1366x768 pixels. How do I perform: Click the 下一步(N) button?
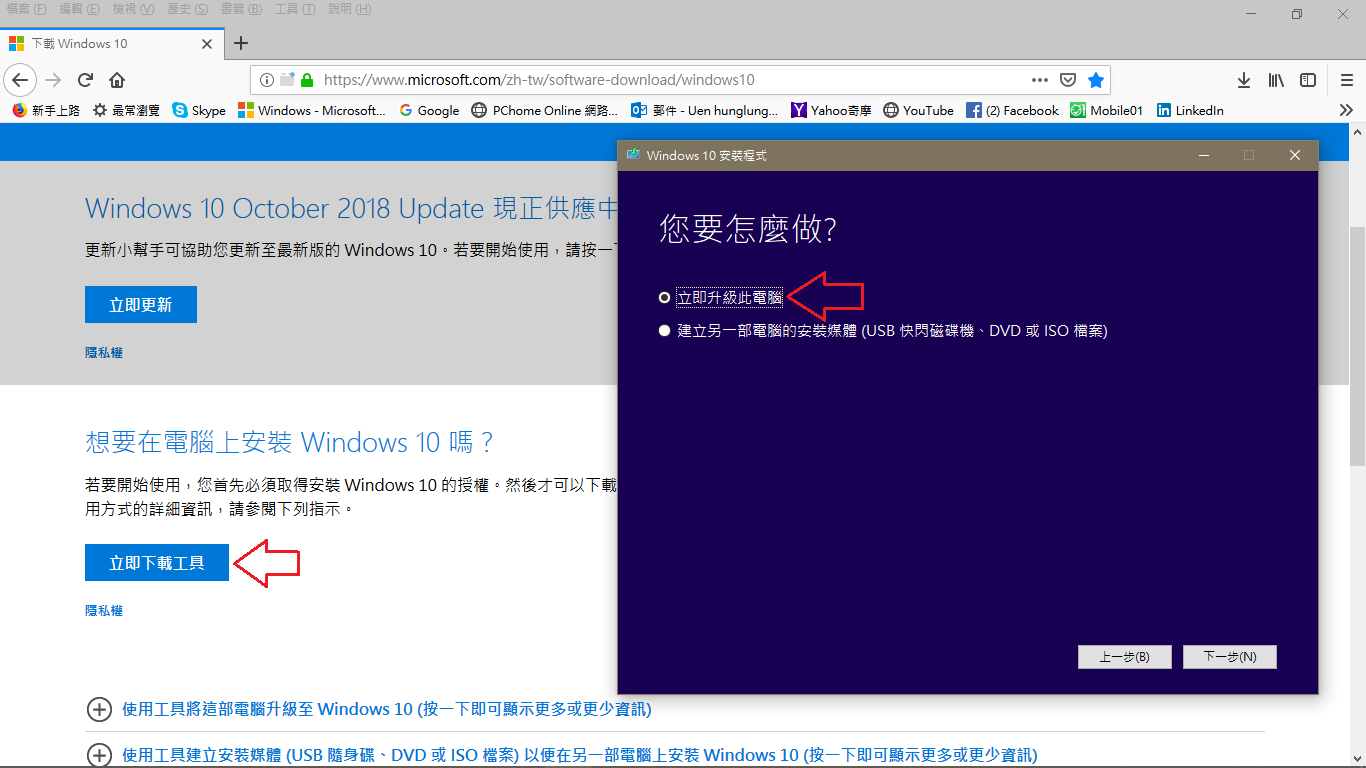[x=1230, y=657]
